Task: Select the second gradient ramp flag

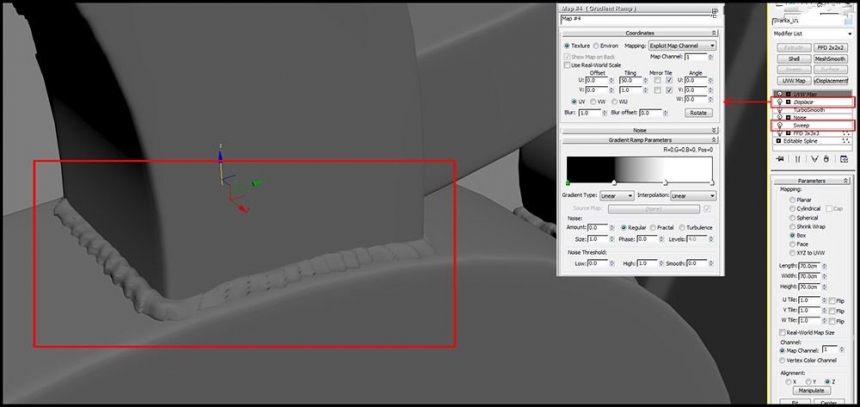Action: 614,183
